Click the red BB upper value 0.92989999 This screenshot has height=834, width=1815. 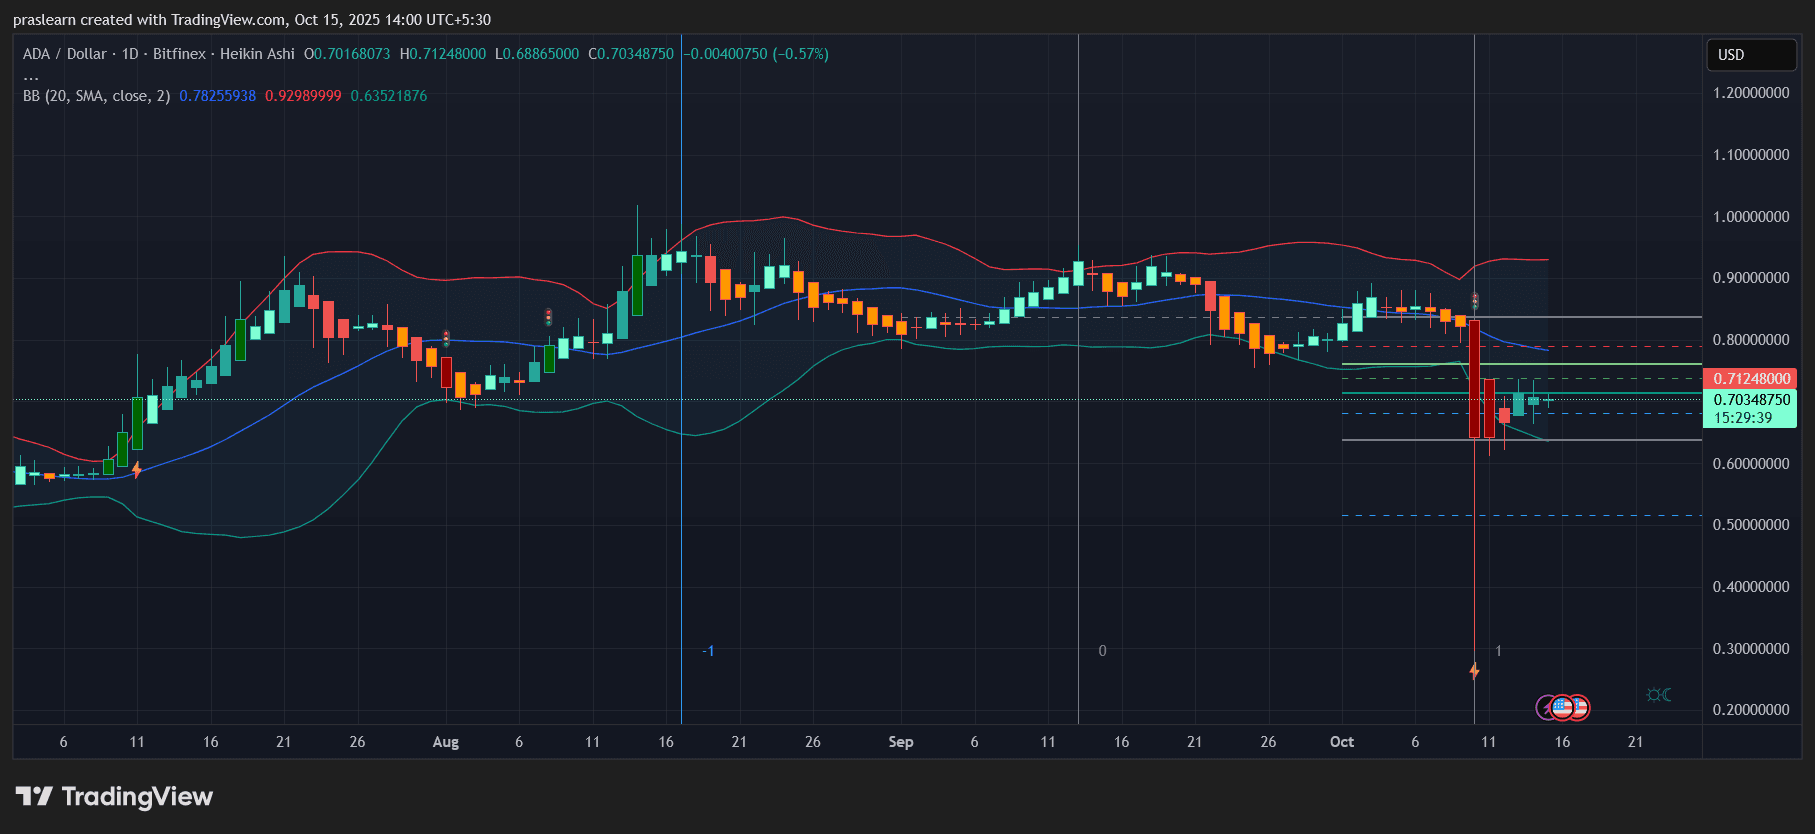point(303,96)
